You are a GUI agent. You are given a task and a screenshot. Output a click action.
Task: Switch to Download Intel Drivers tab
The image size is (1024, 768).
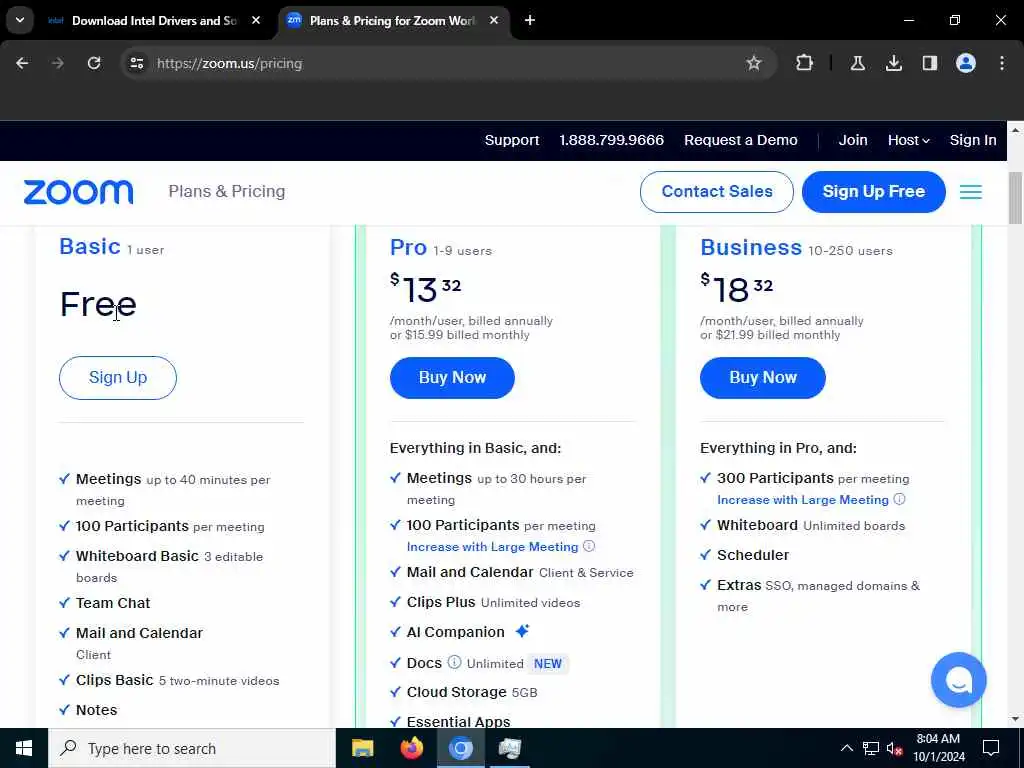[x=155, y=20]
